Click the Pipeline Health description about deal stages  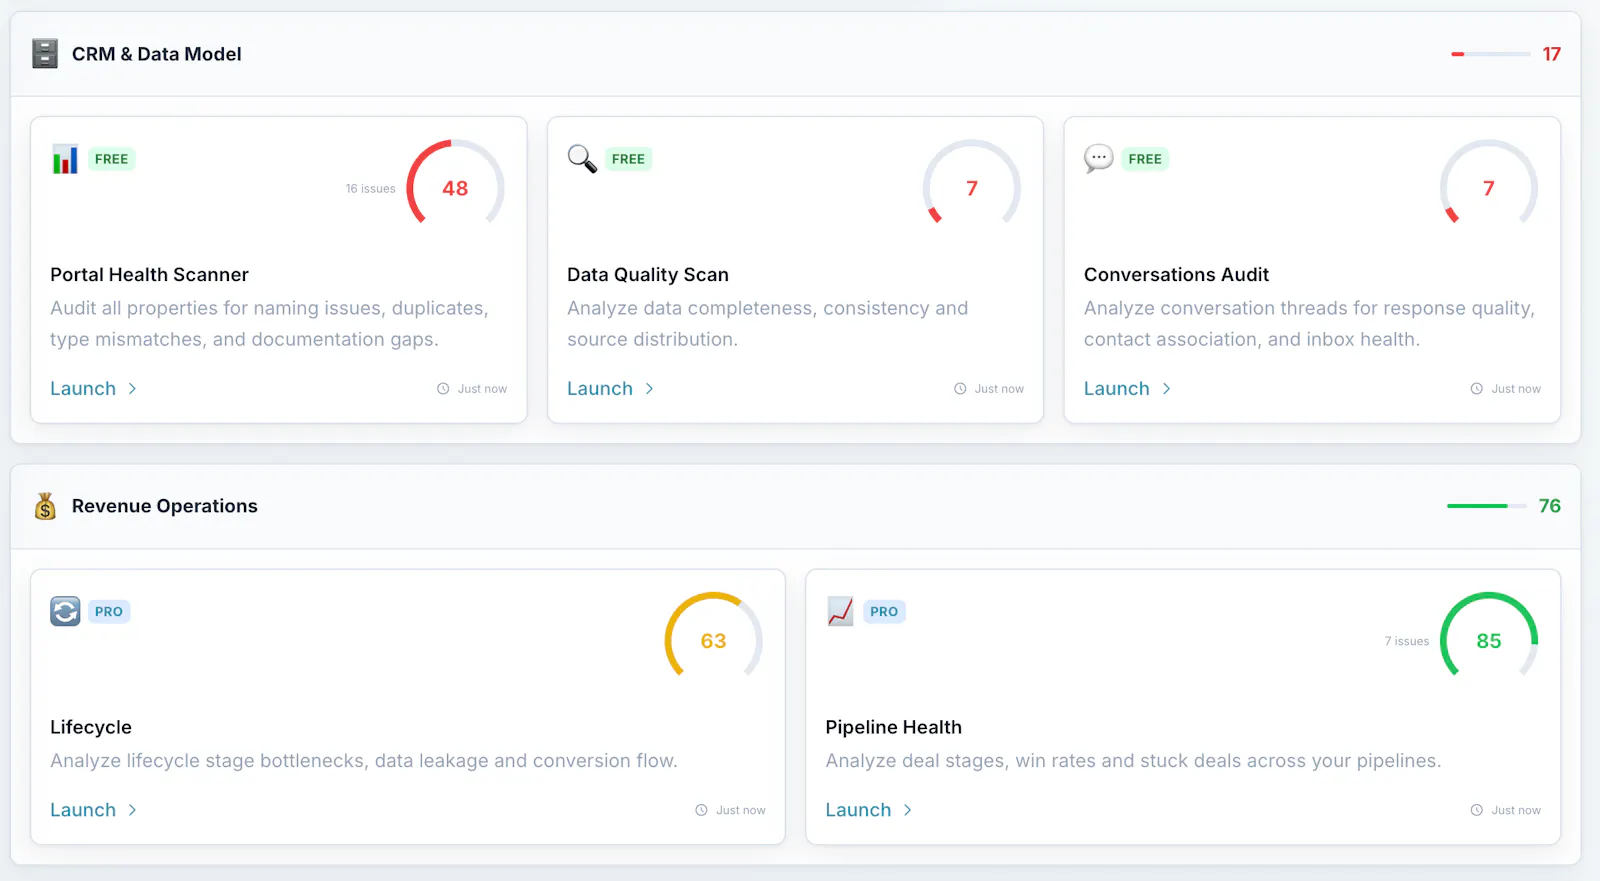[x=1133, y=761]
